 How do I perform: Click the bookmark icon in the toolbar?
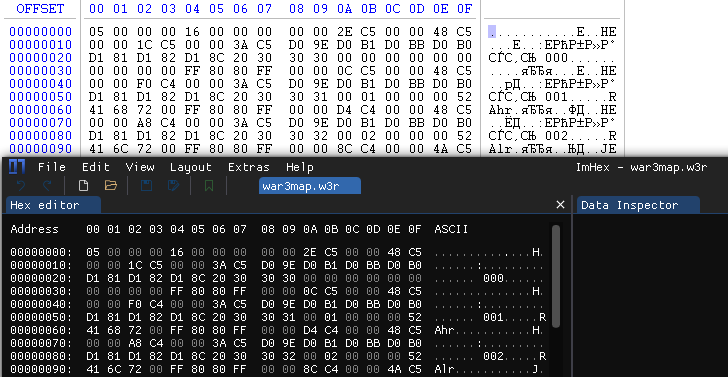pyautogui.click(x=209, y=186)
